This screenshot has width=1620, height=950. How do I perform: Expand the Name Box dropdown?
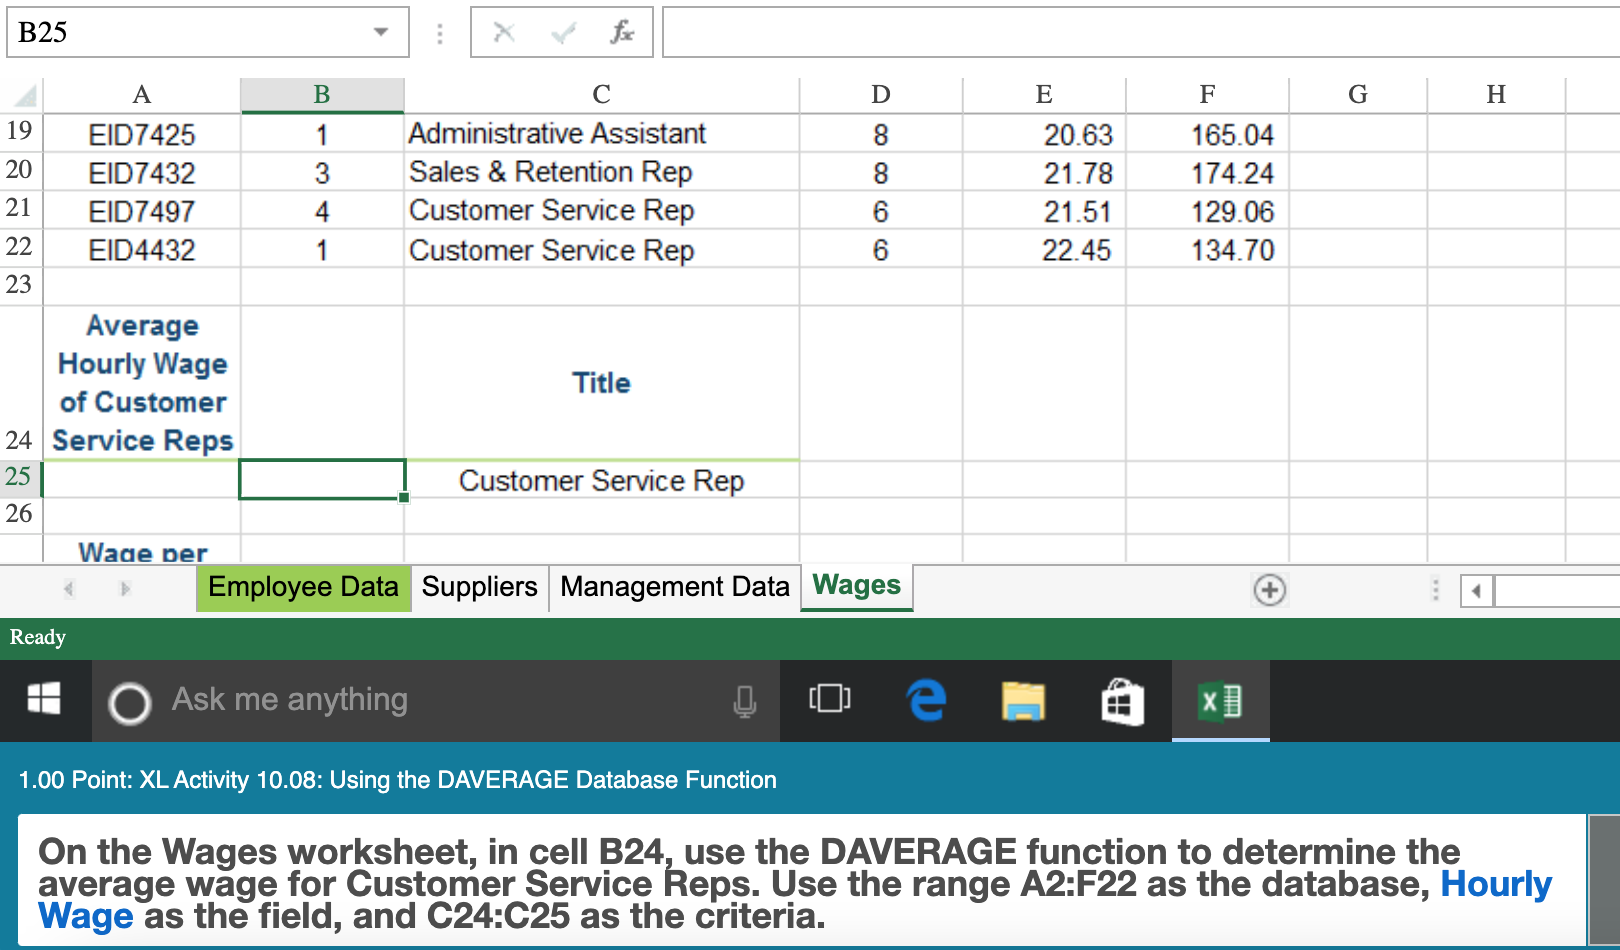380,32
